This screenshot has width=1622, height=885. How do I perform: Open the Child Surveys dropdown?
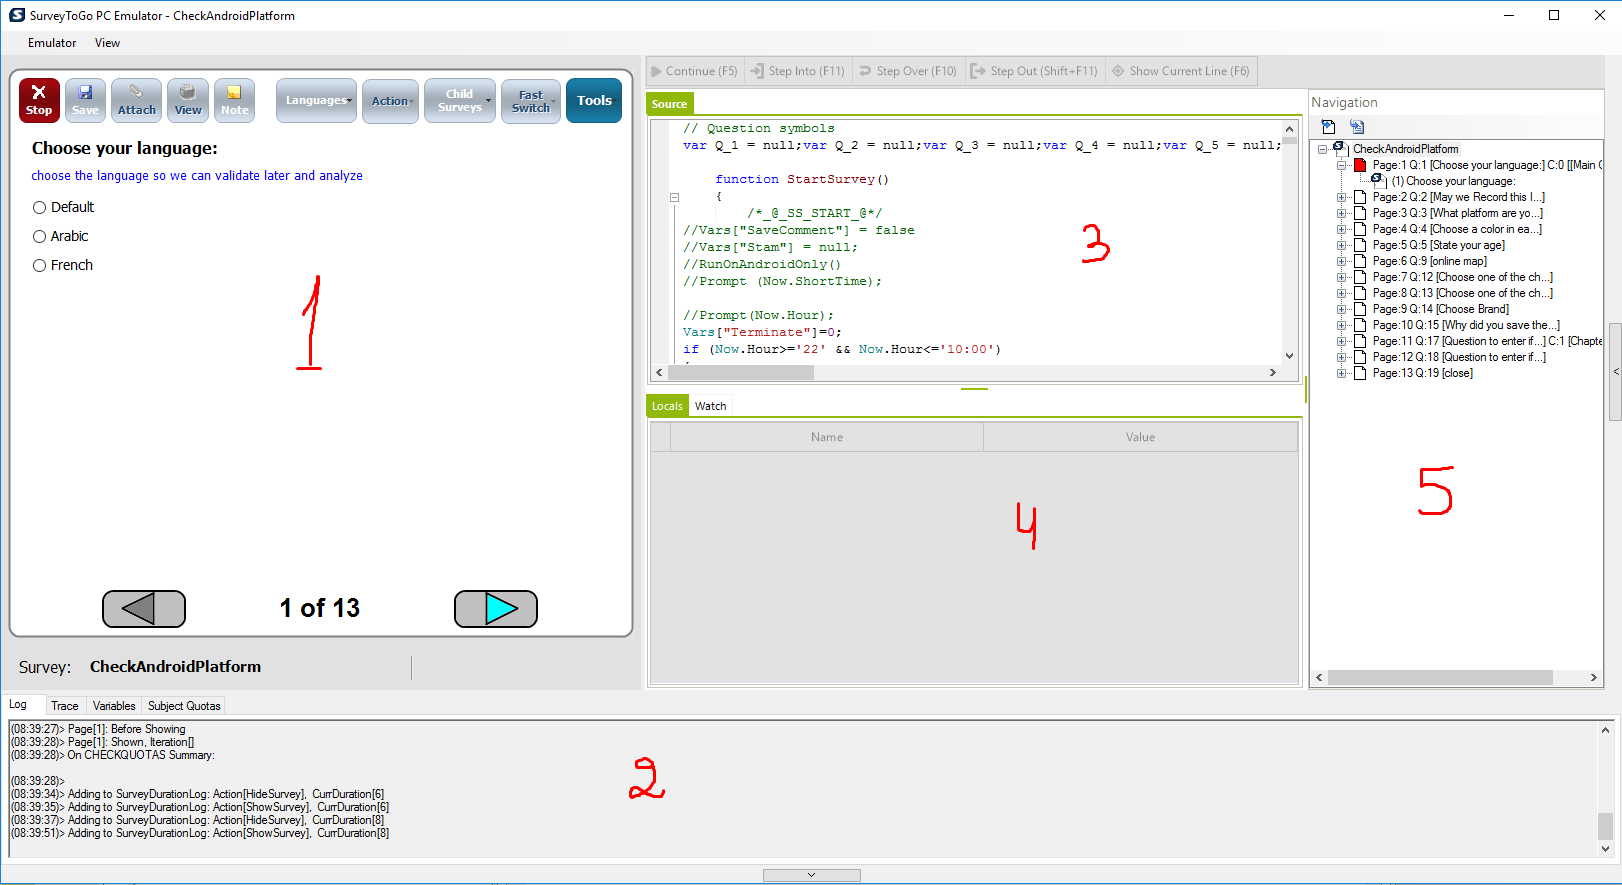460,100
